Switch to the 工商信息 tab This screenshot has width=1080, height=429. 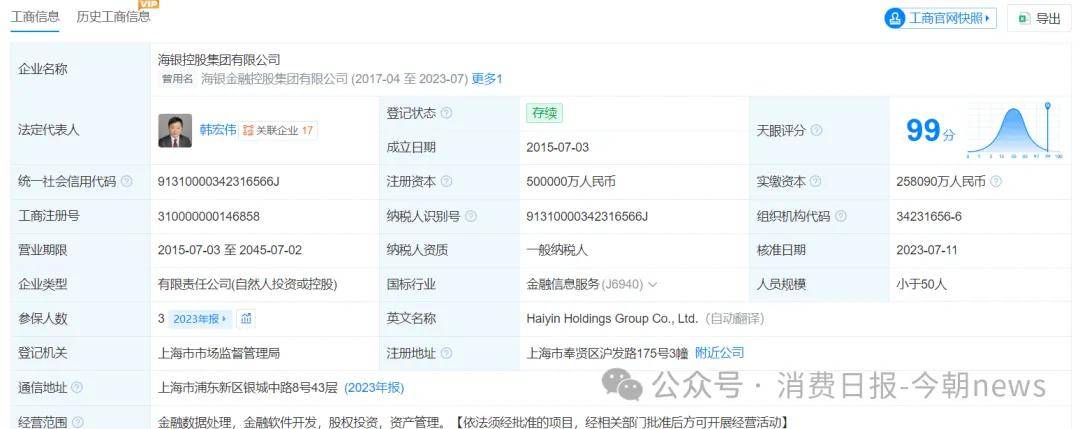tap(35, 17)
